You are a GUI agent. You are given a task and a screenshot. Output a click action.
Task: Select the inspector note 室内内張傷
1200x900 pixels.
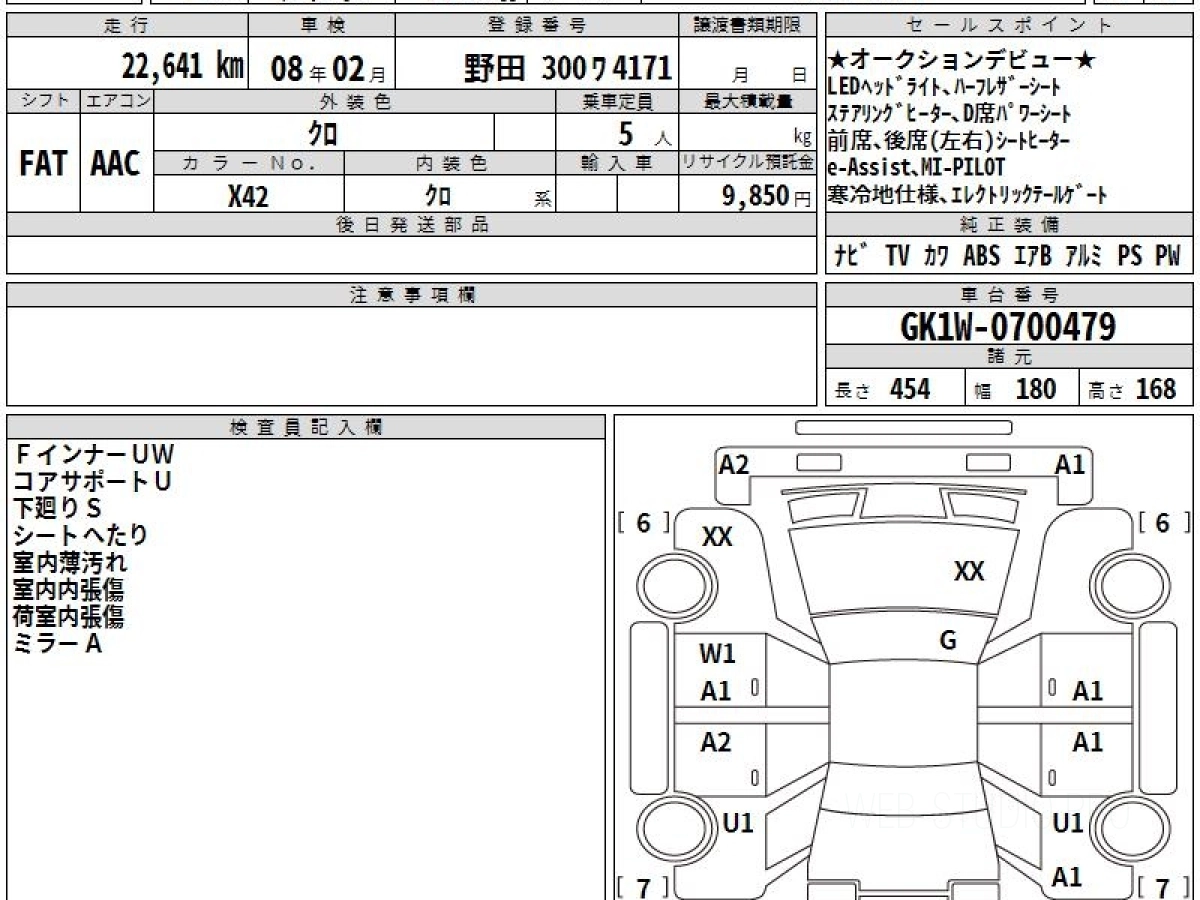[x=70, y=589]
